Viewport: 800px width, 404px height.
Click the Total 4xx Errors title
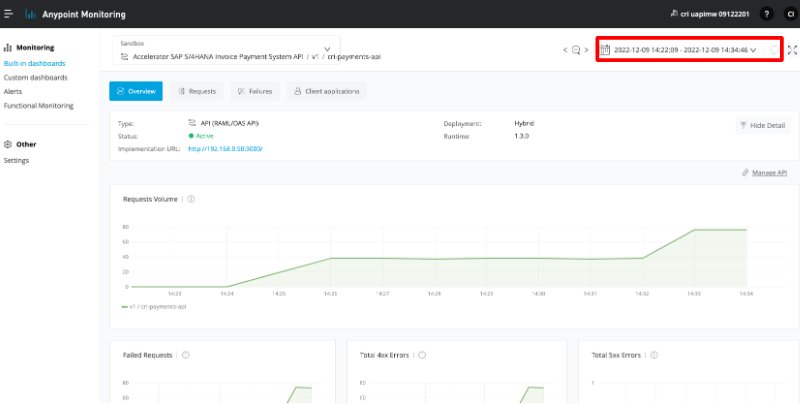pyautogui.click(x=384, y=355)
